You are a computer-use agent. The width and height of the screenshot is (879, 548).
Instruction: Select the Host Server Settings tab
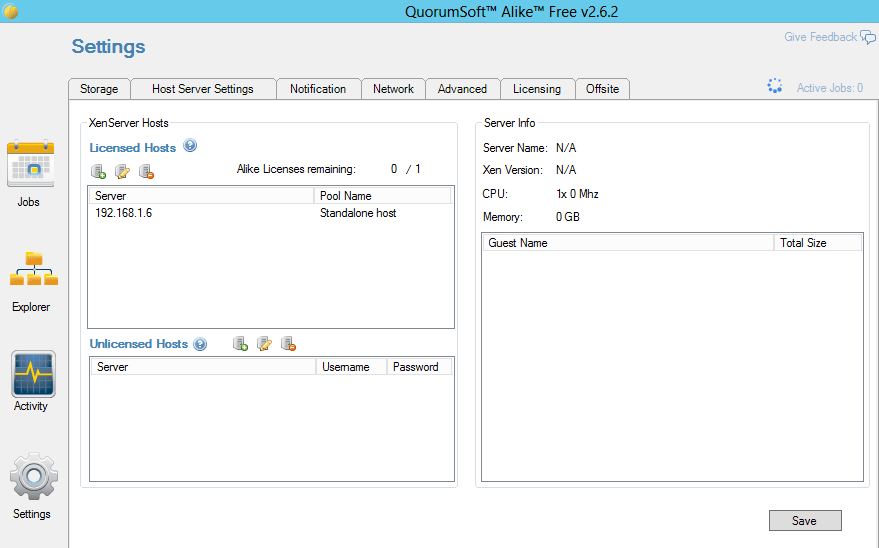coord(203,89)
